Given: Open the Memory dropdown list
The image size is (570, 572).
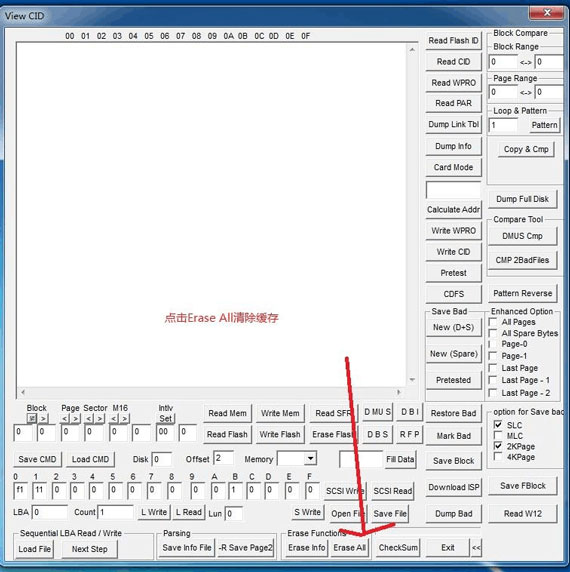Looking at the screenshot, I should pos(310,458).
